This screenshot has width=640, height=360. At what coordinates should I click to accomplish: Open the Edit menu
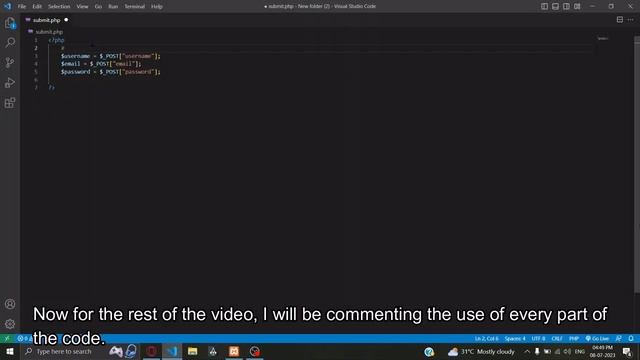pos(37,7)
